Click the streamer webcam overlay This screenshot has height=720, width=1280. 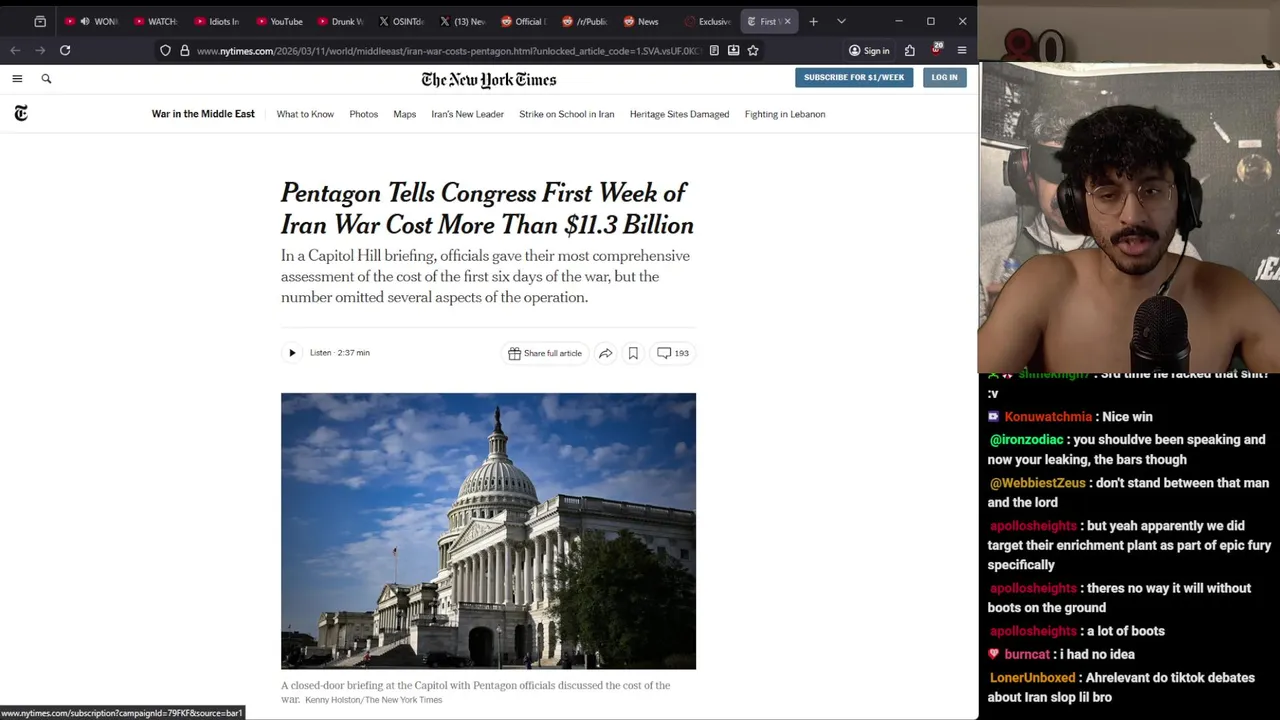coord(1129,216)
